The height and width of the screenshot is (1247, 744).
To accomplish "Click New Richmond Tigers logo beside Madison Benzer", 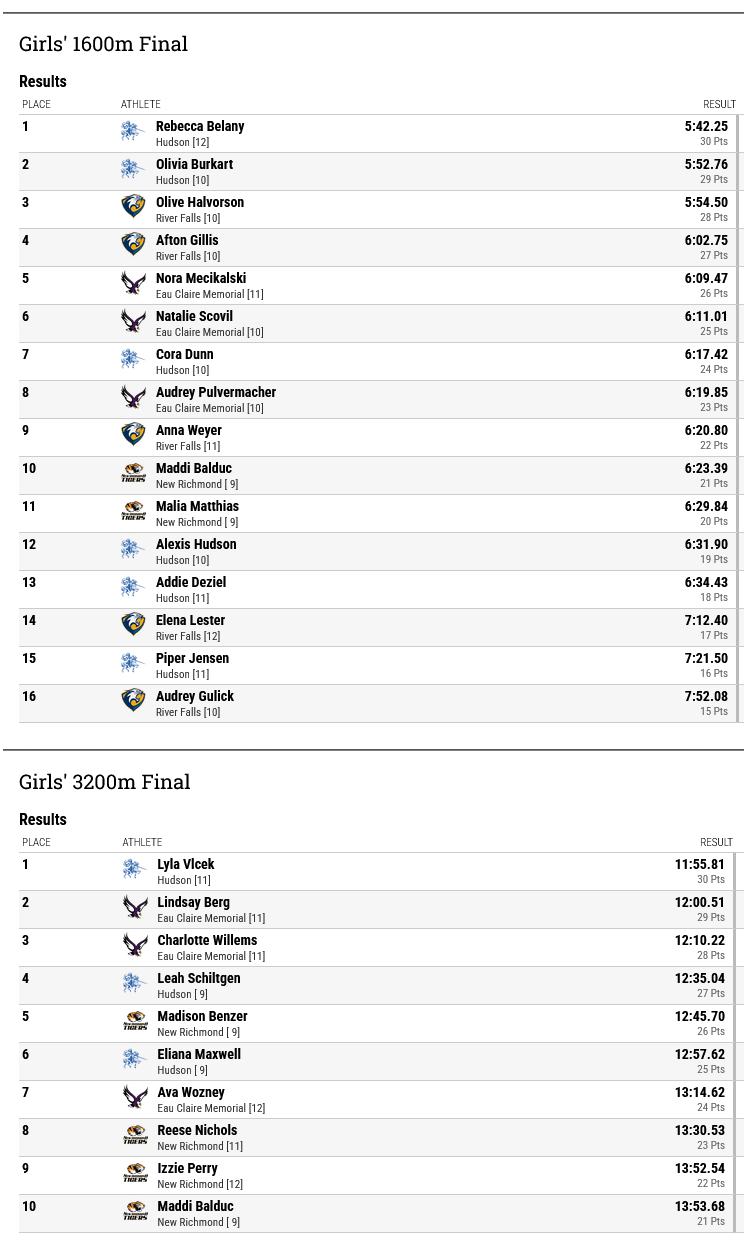I will click(135, 1021).
